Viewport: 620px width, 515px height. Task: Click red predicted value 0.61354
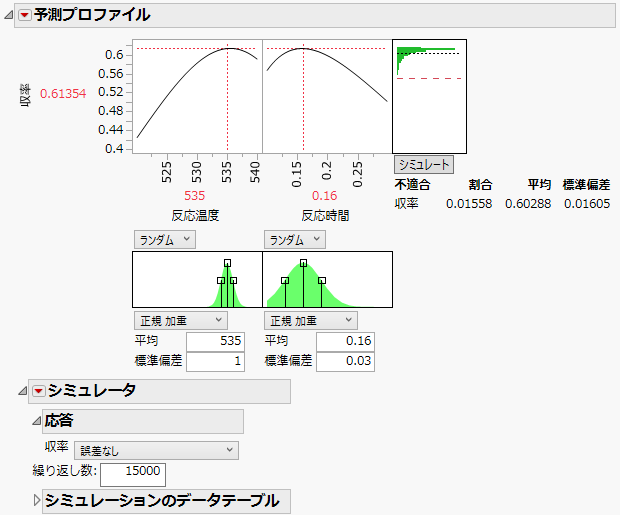pos(63,94)
